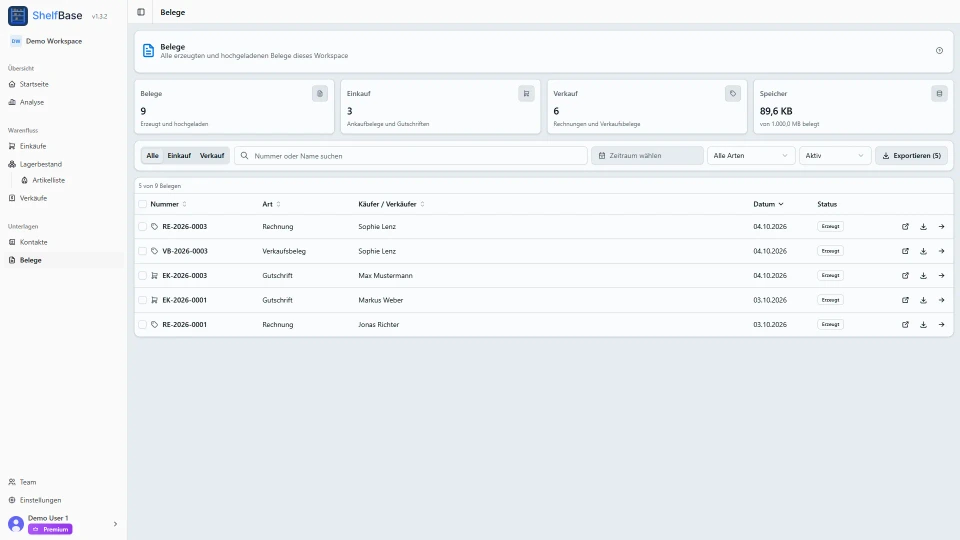Select the Verkauf filter tab

tap(212, 156)
